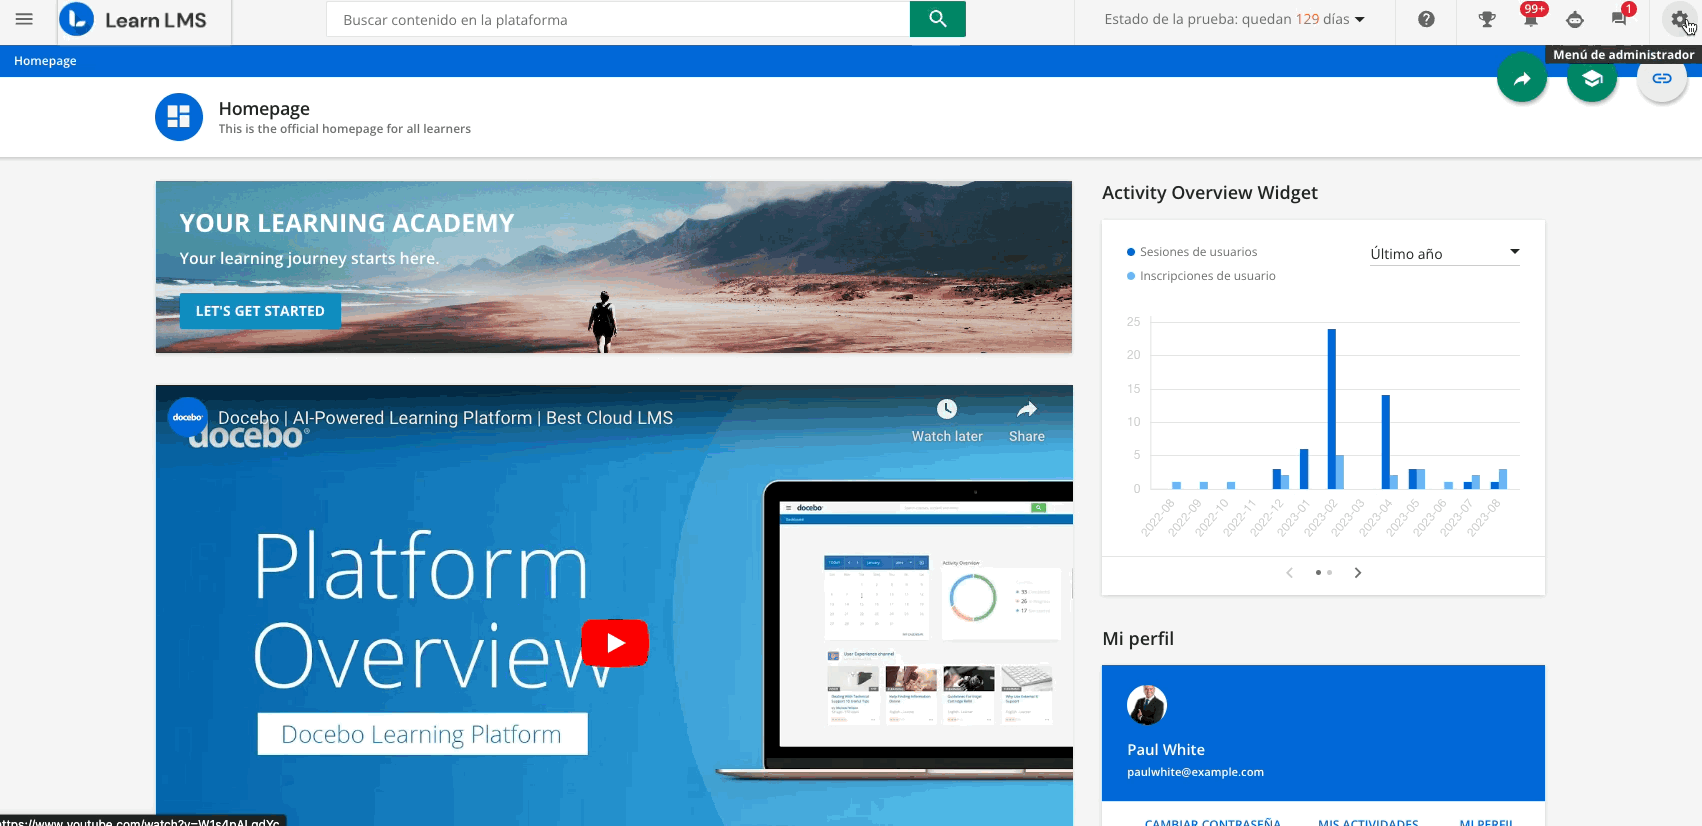Image resolution: width=1702 pixels, height=826 pixels.
Task: Click the green share arrow floating button
Action: click(1522, 79)
